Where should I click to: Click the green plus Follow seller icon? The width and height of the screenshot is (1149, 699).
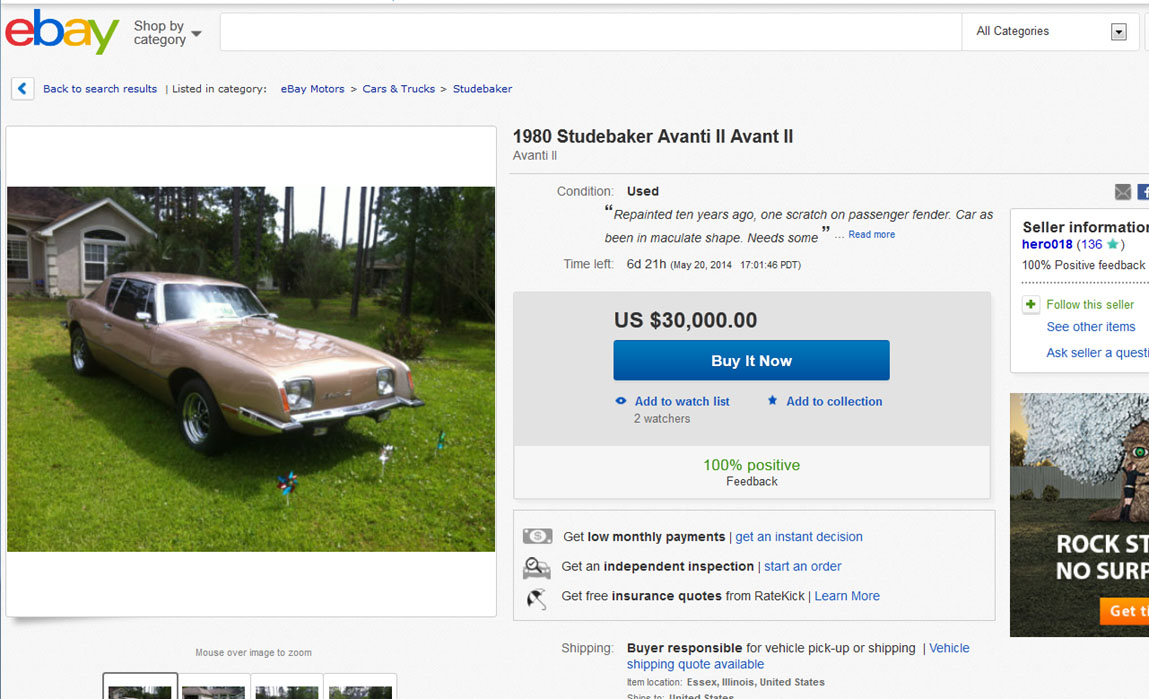click(1031, 305)
